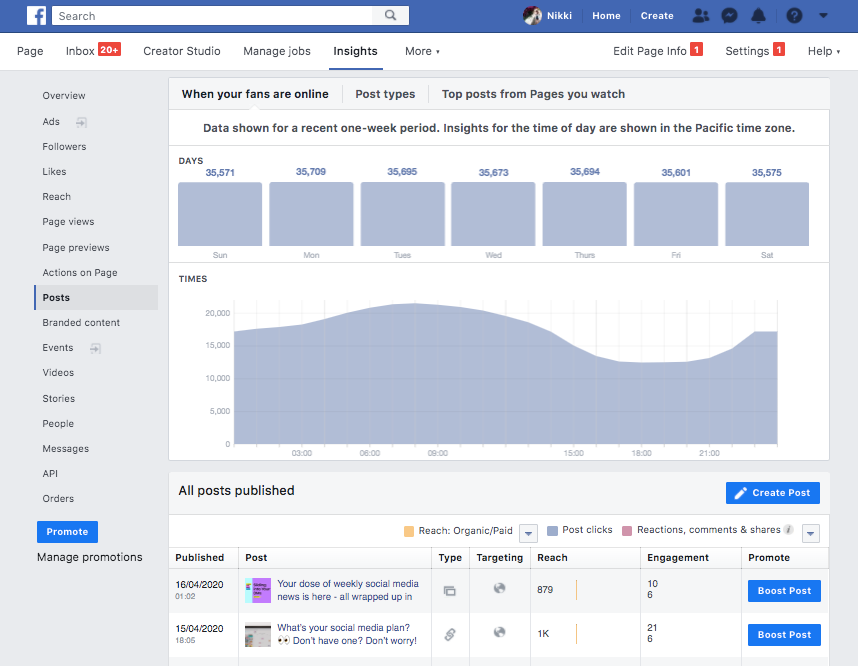
Task: Click the Create link in top bar
Action: [657, 16]
